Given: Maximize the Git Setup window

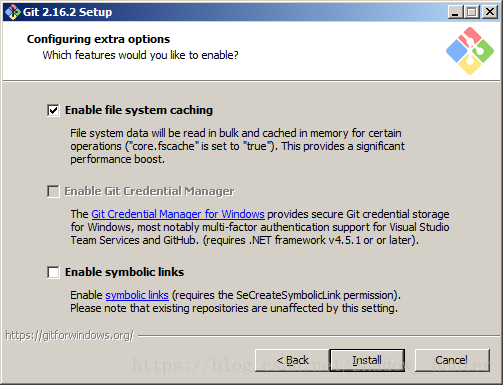Looking at the screenshot, I should (x=472, y=12).
